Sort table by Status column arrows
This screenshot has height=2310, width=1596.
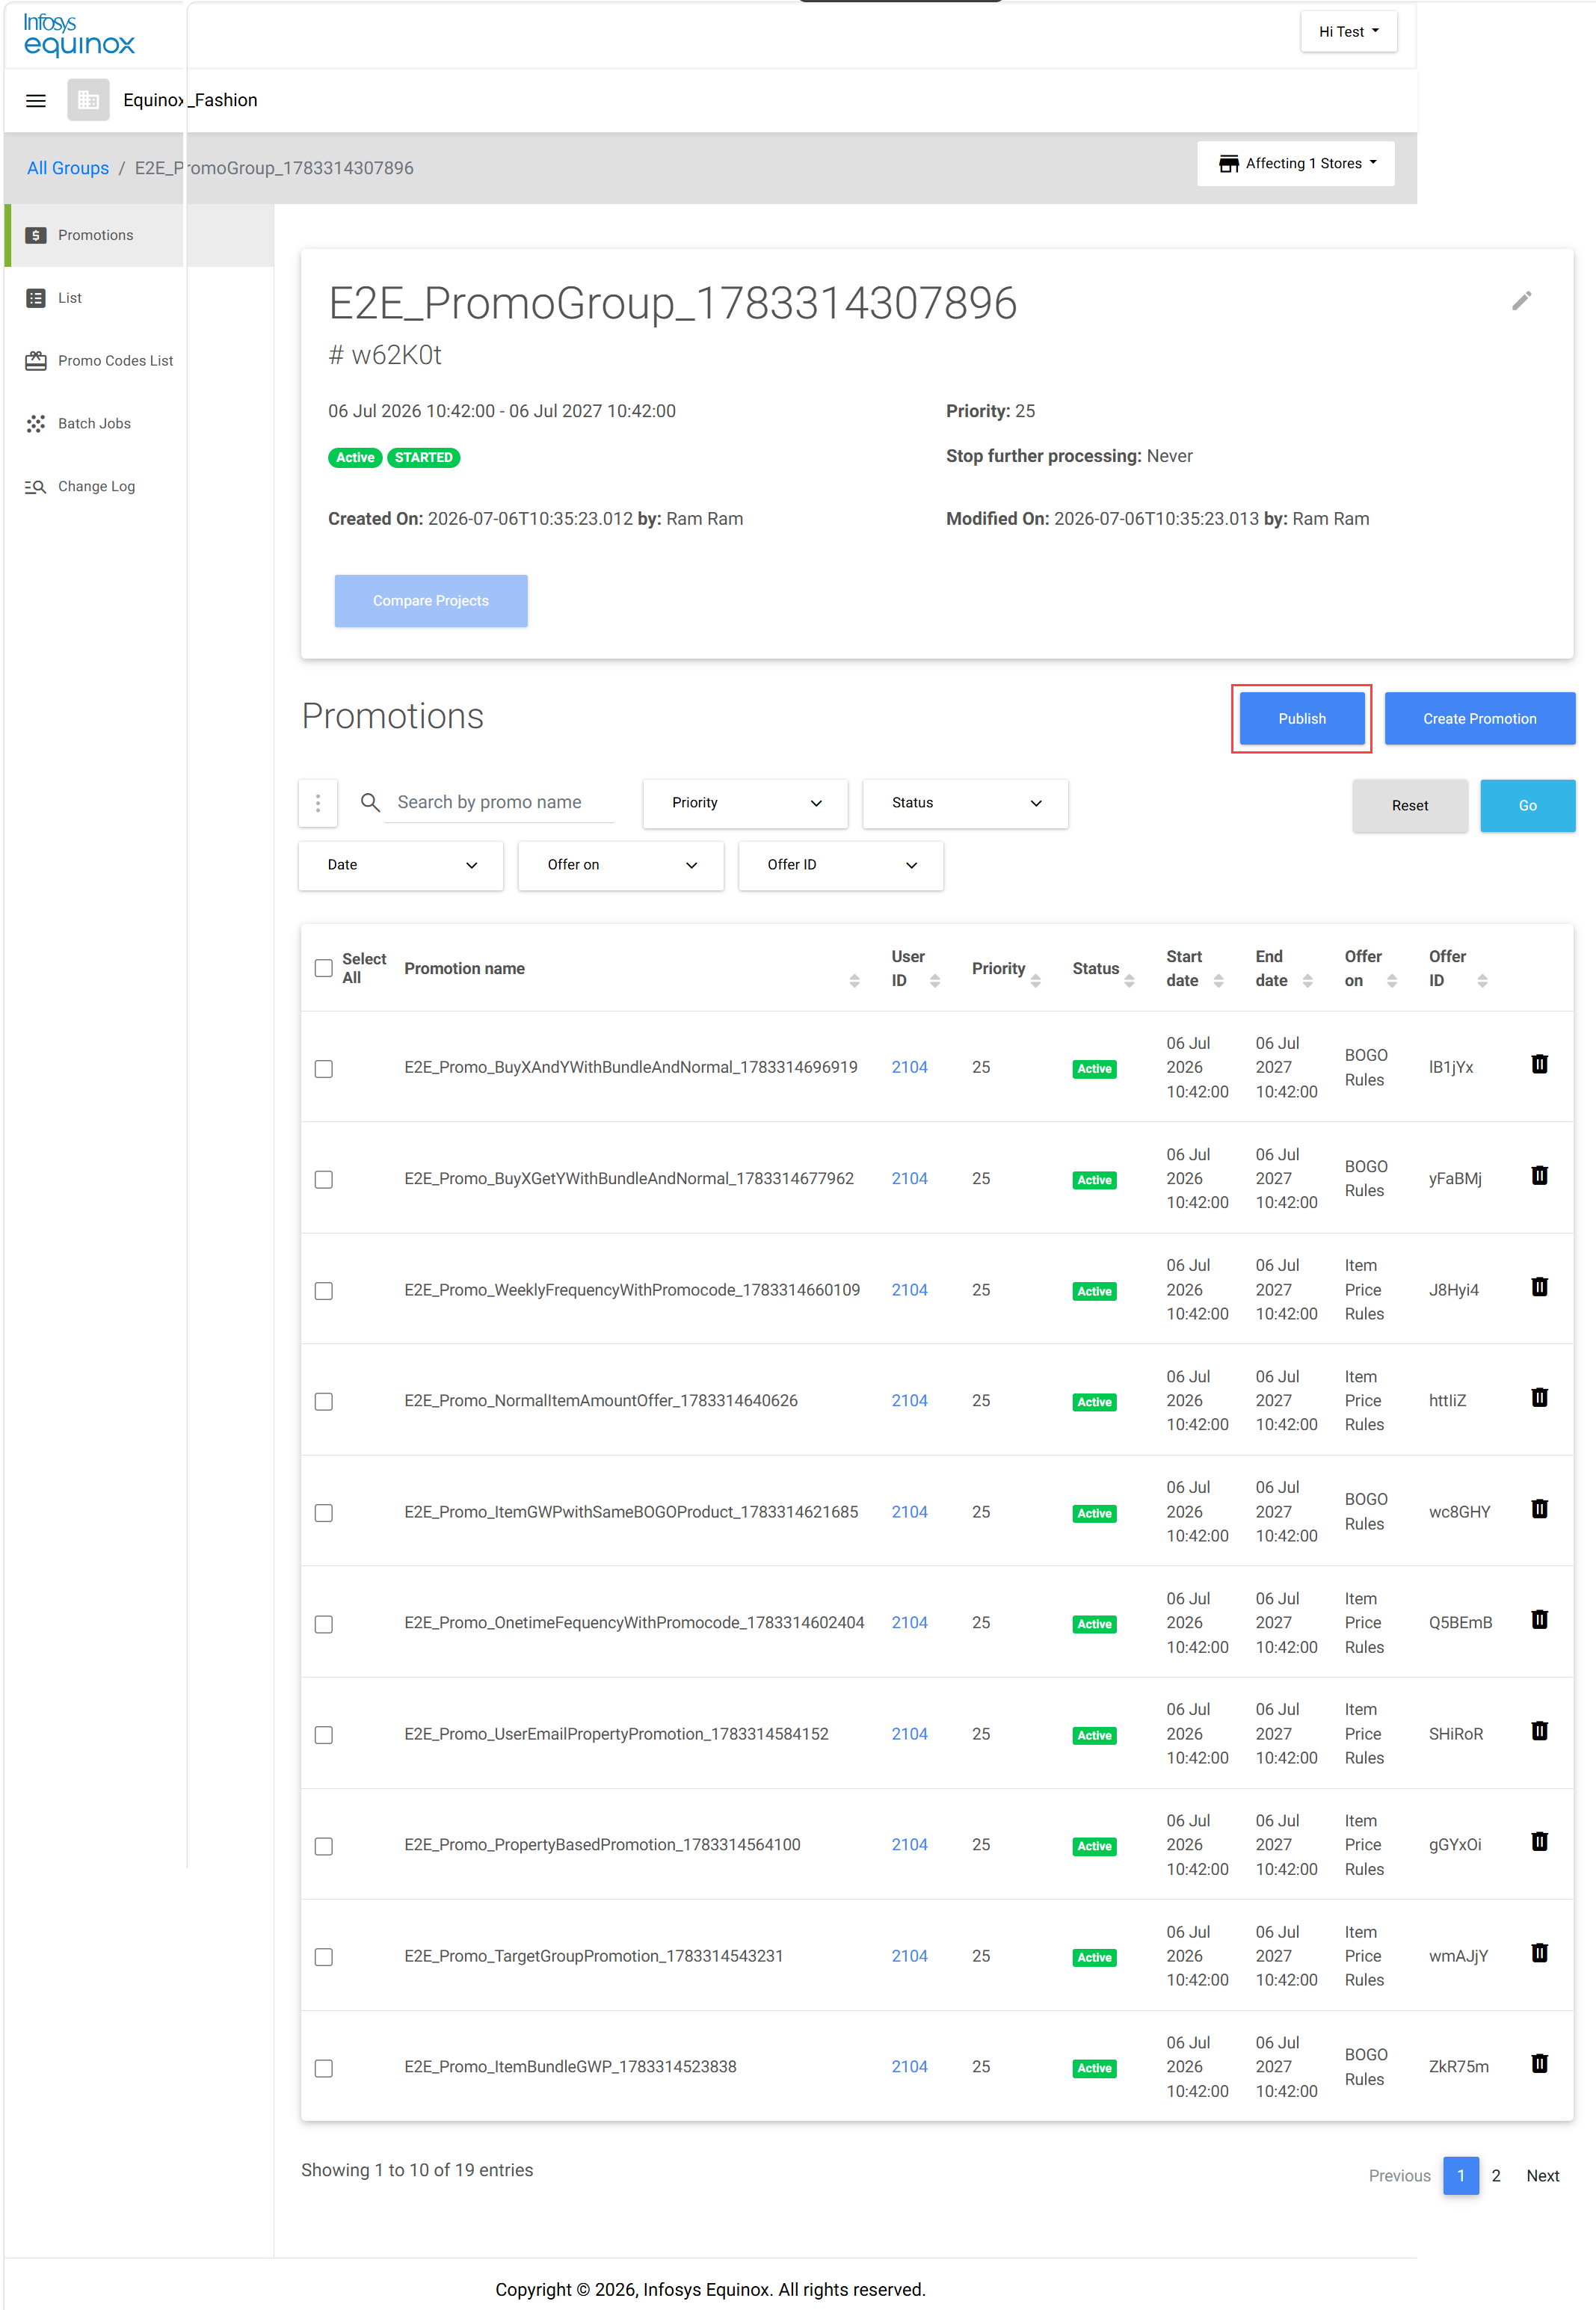pyautogui.click(x=1129, y=981)
